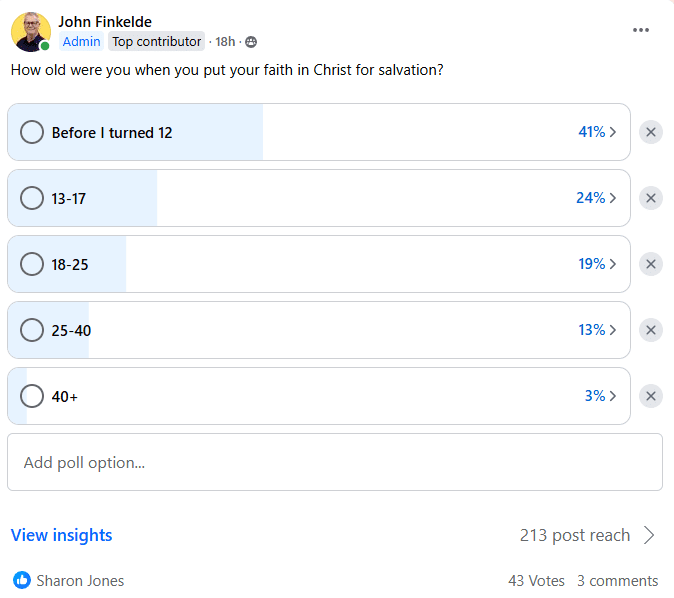Image resolution: width=674 pixels, height=598 pixels.
Task: Open the 3 comments link
Action: 617,581
